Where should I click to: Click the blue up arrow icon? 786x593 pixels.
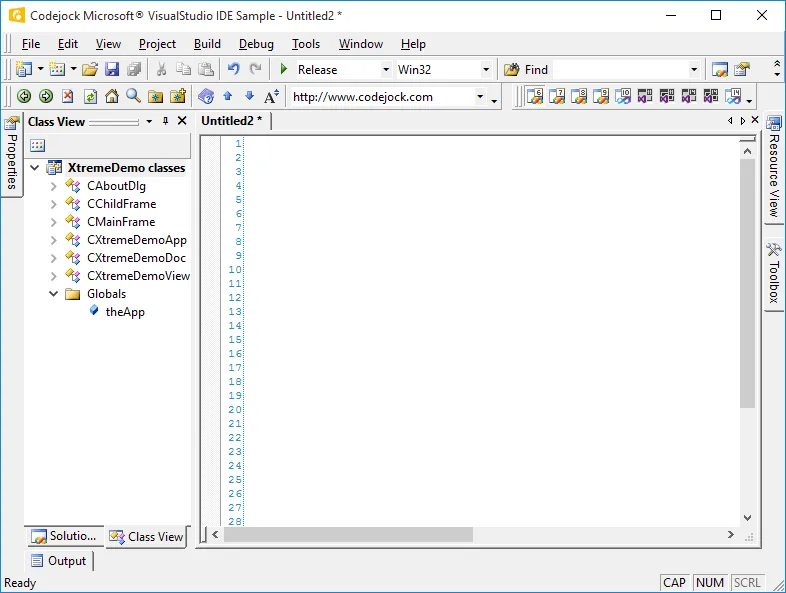pyautogui.click(x=228, y=96)
